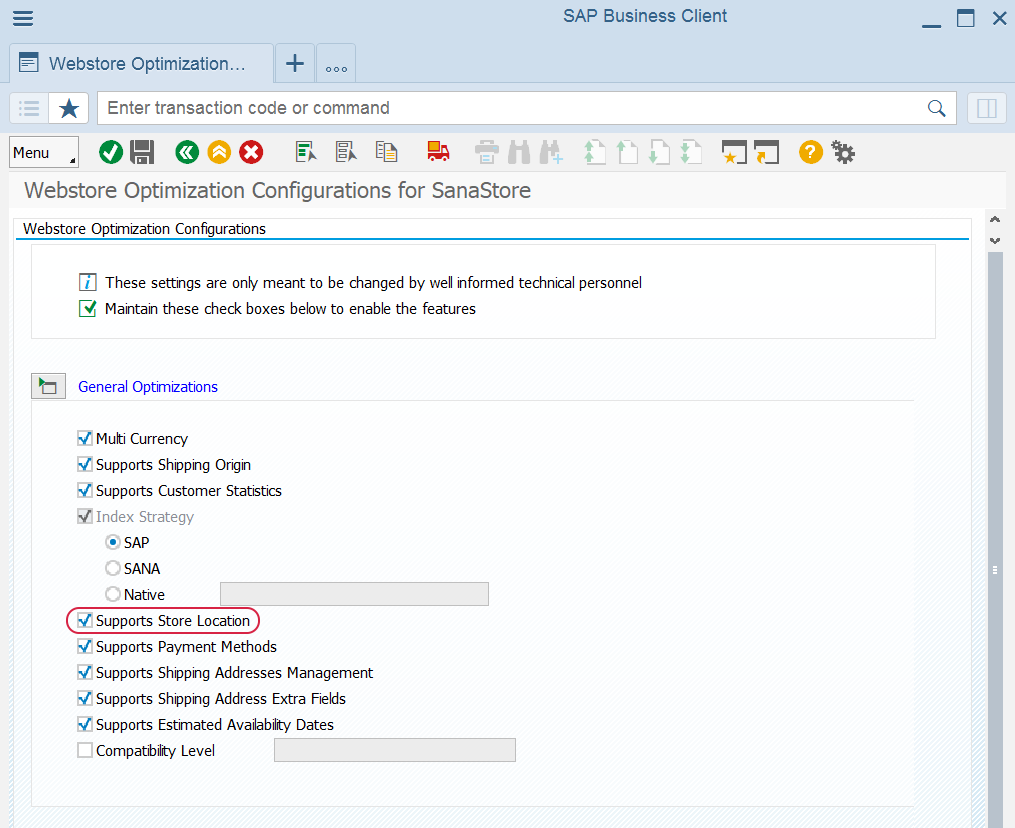1015x828 pixels.
Task: Open the Menu dropdown in the toolbar
Action: tap(44, 153)
